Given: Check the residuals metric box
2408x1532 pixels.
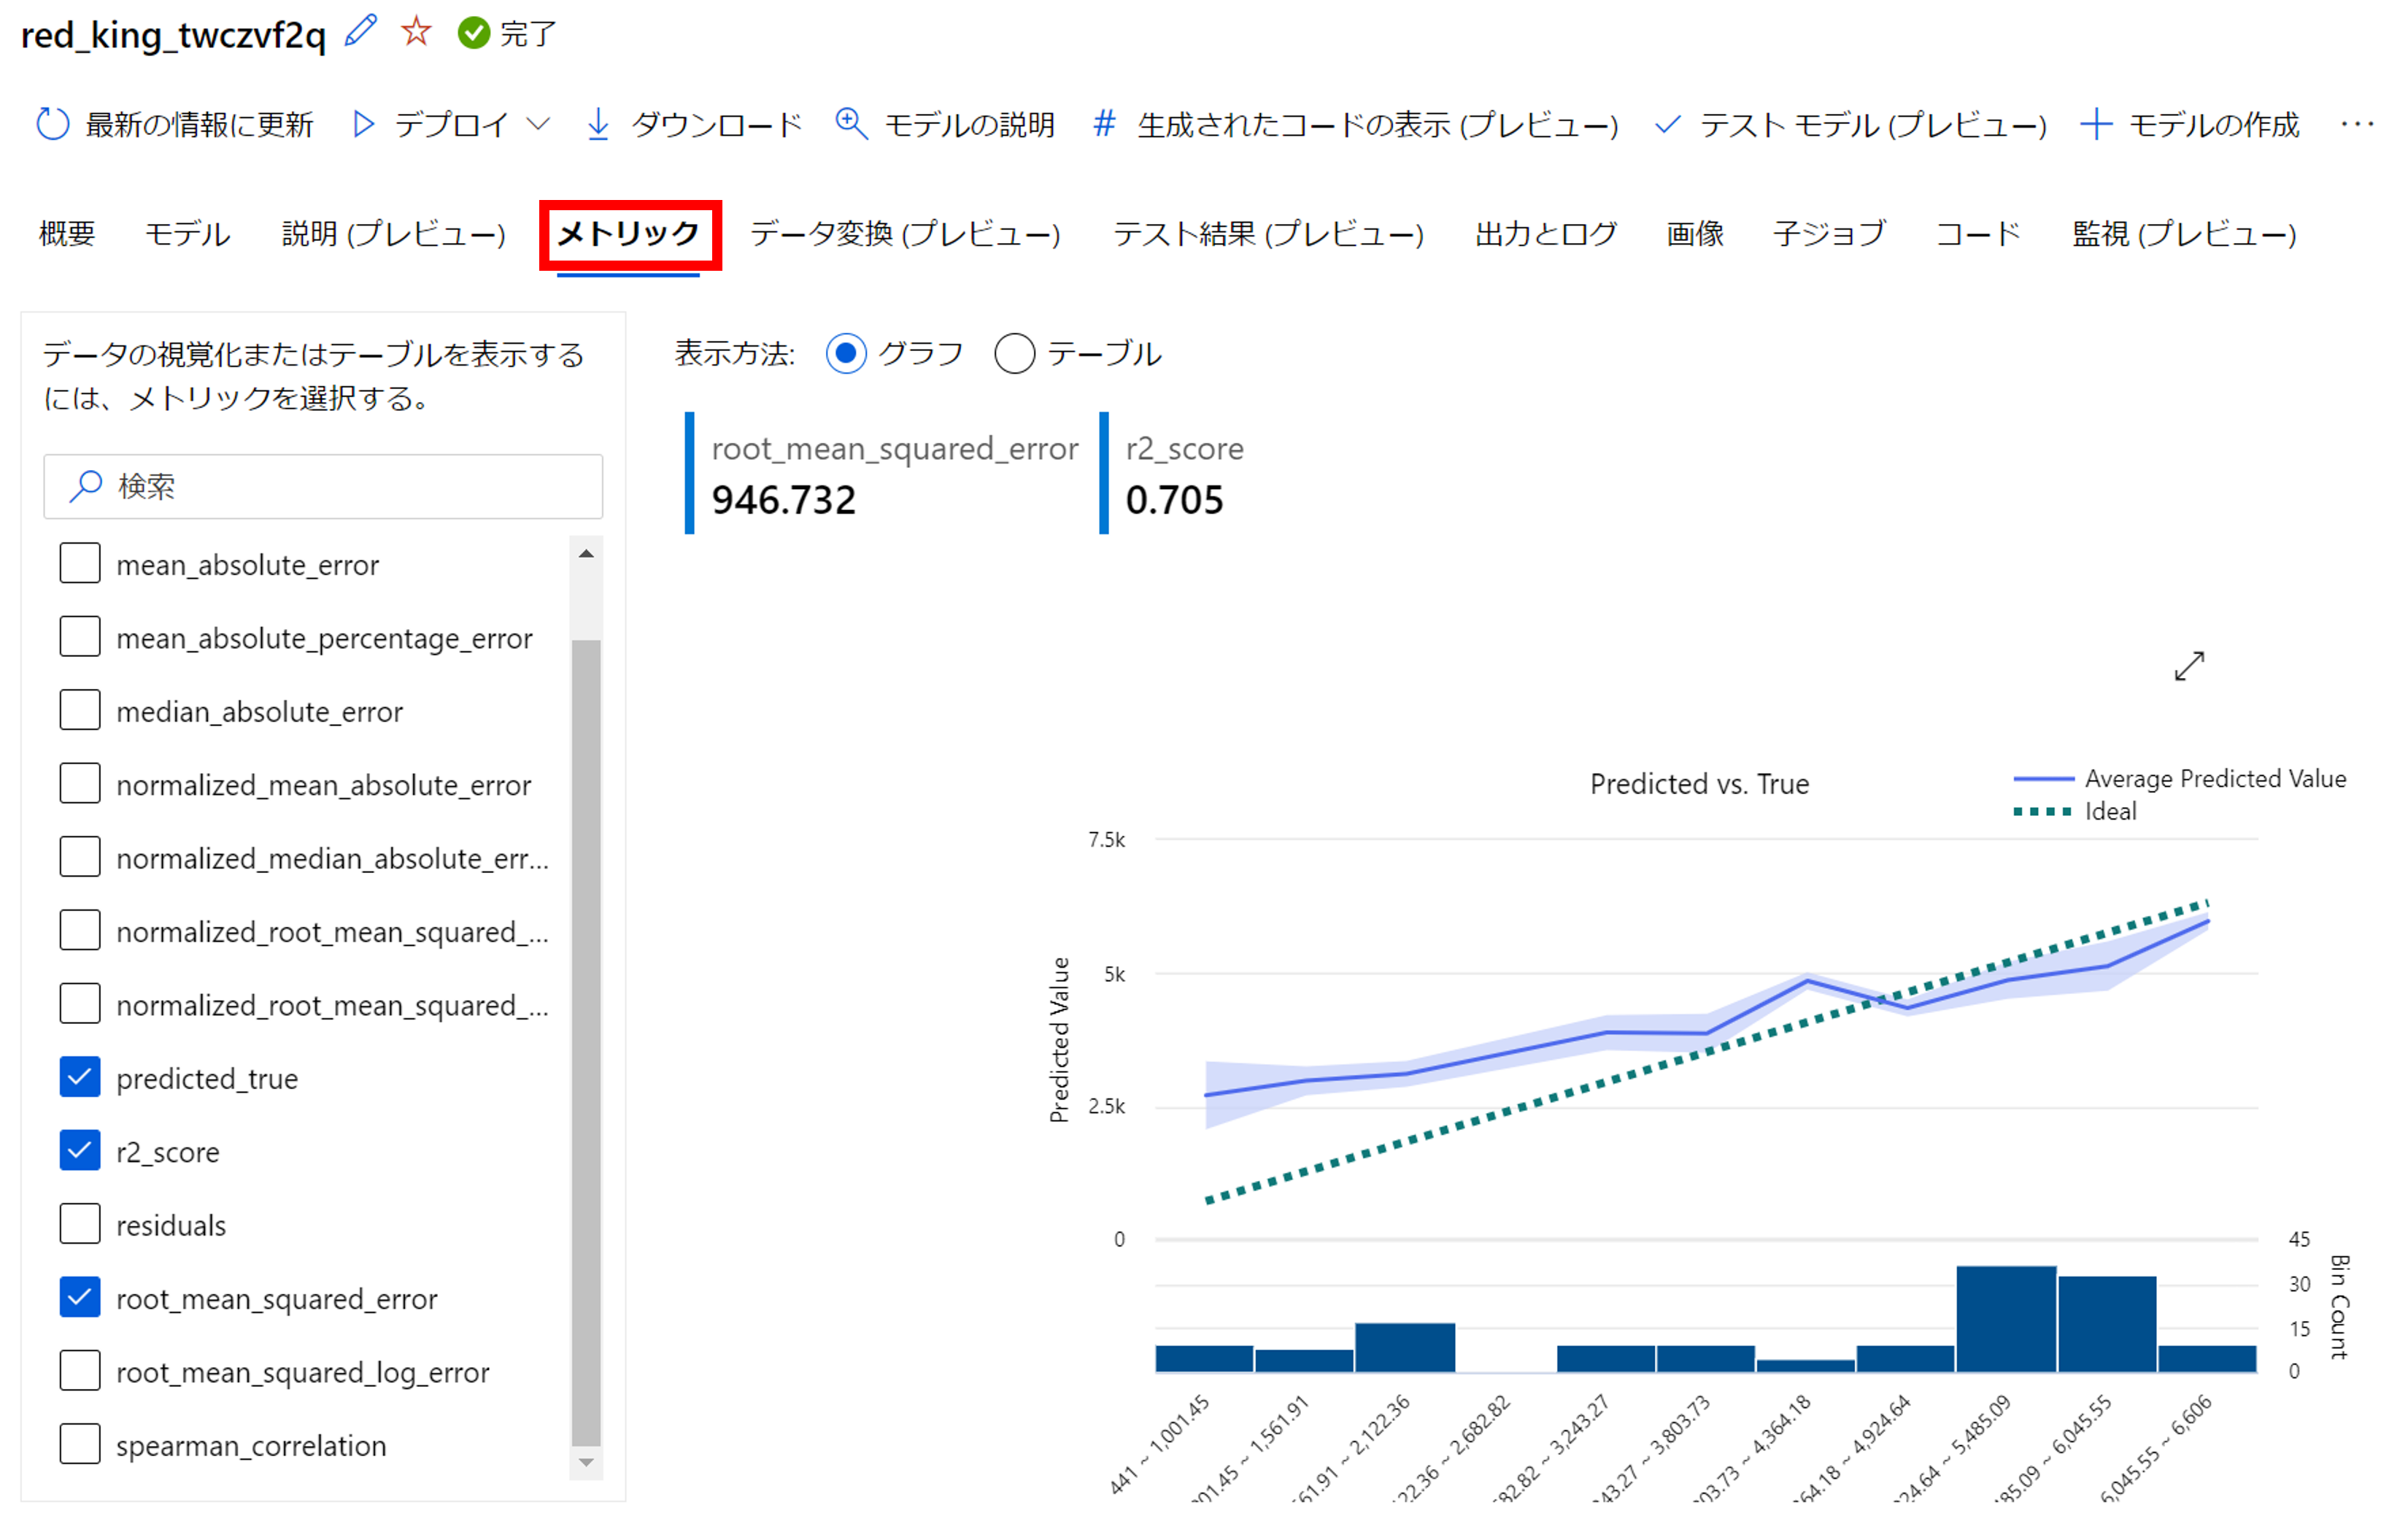Looking at the screenshot, I should (80, 1224).
